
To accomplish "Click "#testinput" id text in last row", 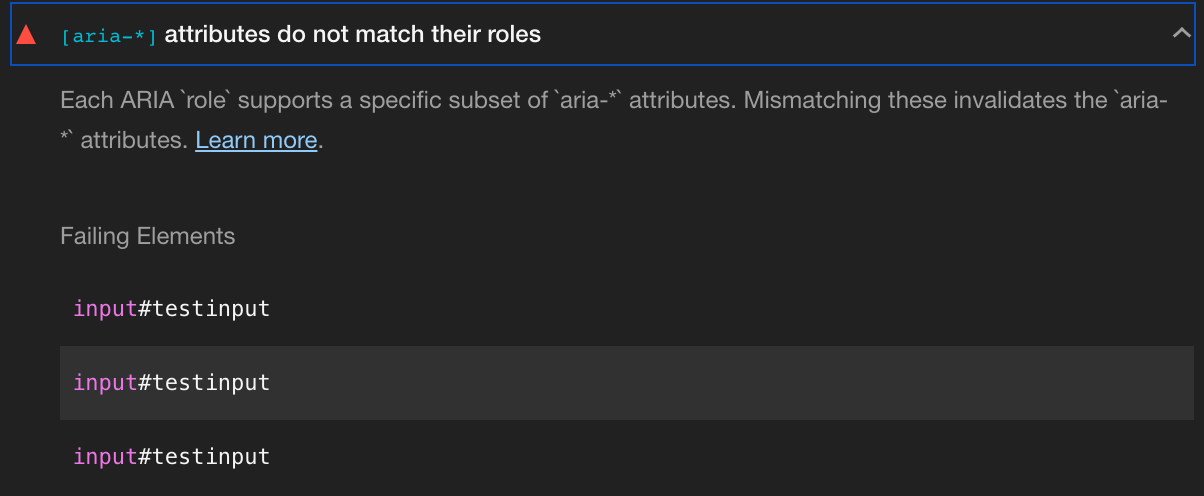I will point(204,457).
